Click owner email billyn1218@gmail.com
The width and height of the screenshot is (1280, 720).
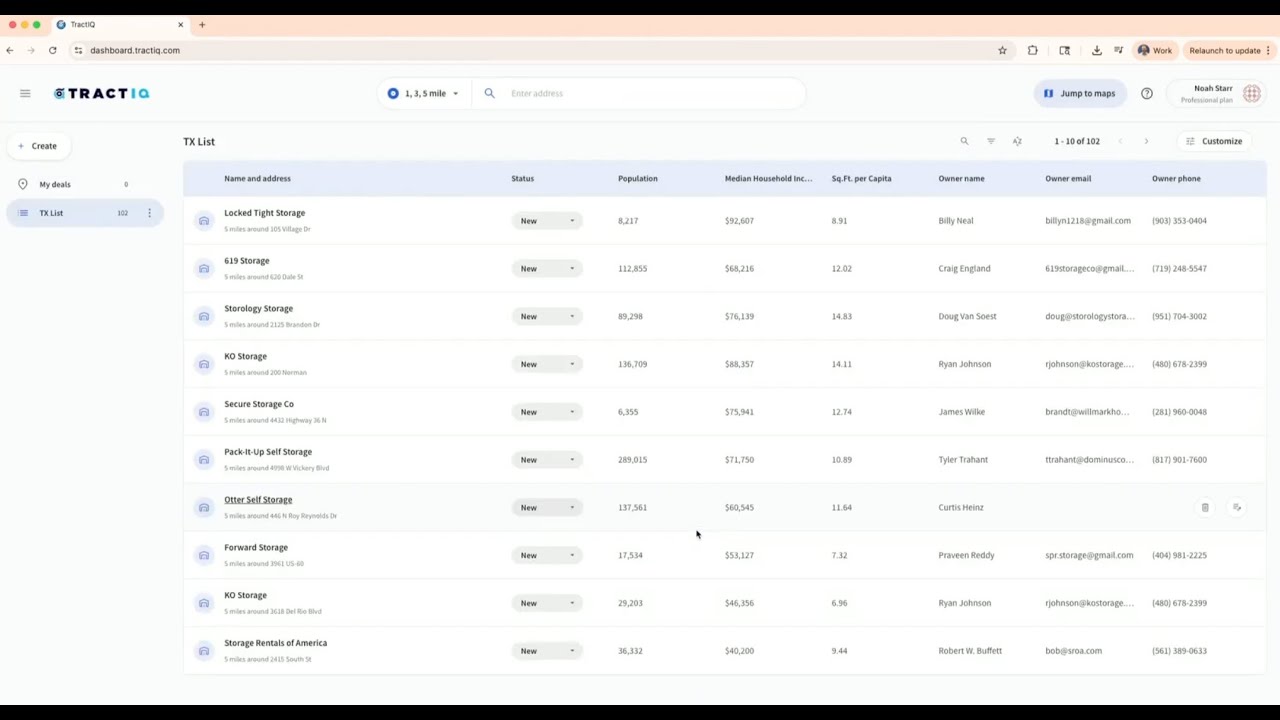coord(1088,221)
